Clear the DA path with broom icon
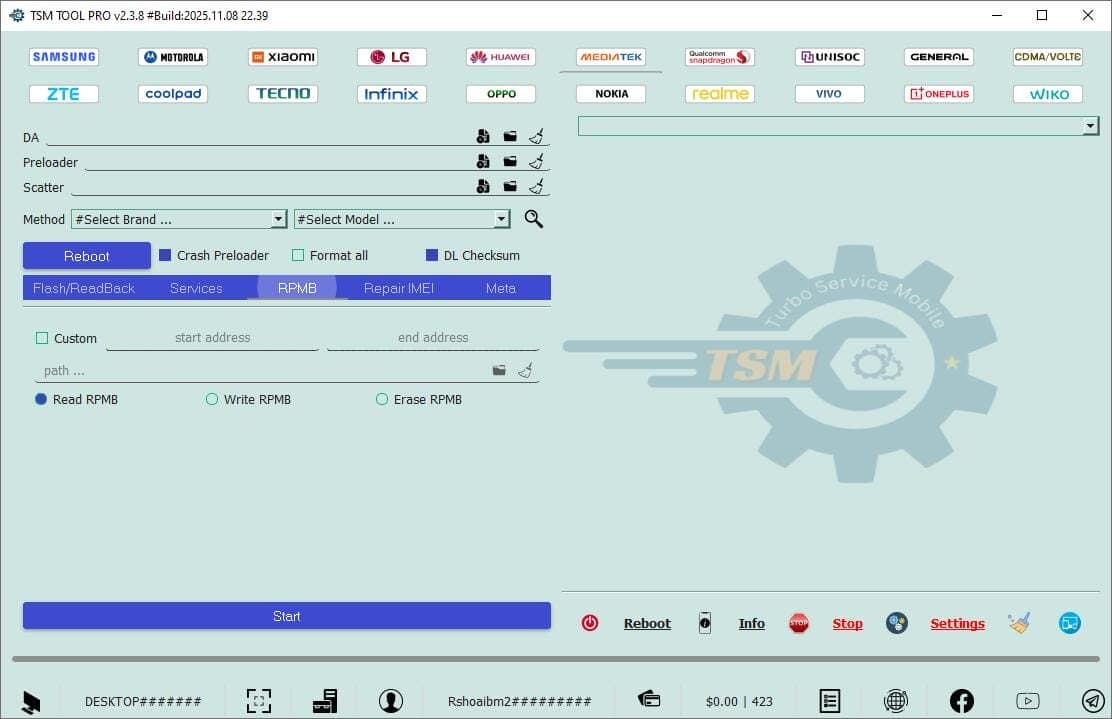 tap(536, 136)
